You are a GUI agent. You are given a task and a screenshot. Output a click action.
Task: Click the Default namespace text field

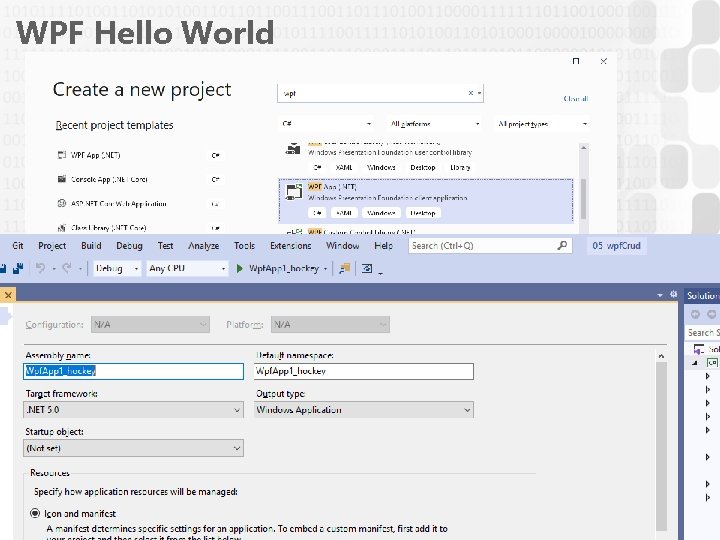(364, 371)
